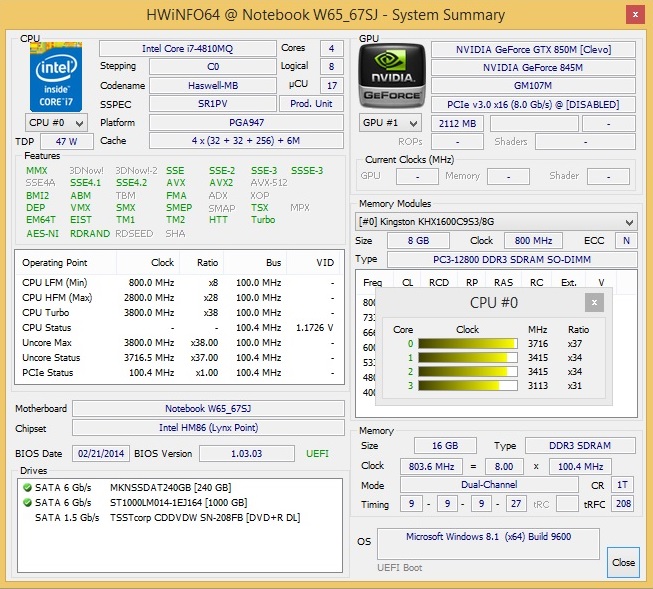Click Core 1 clock bar

(468, 357)
